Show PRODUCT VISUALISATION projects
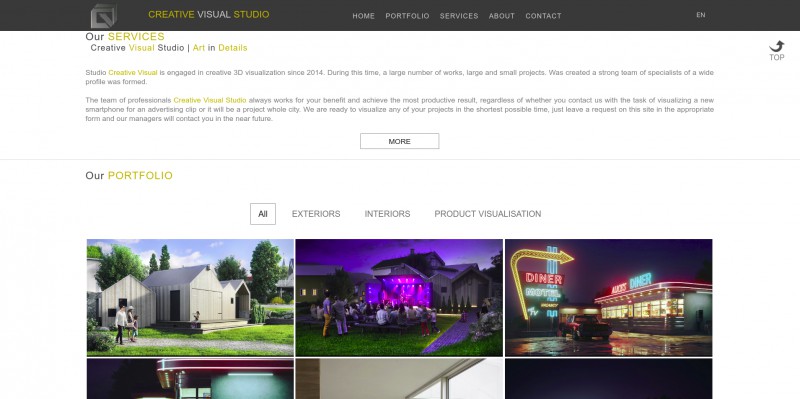 point(488,214)
